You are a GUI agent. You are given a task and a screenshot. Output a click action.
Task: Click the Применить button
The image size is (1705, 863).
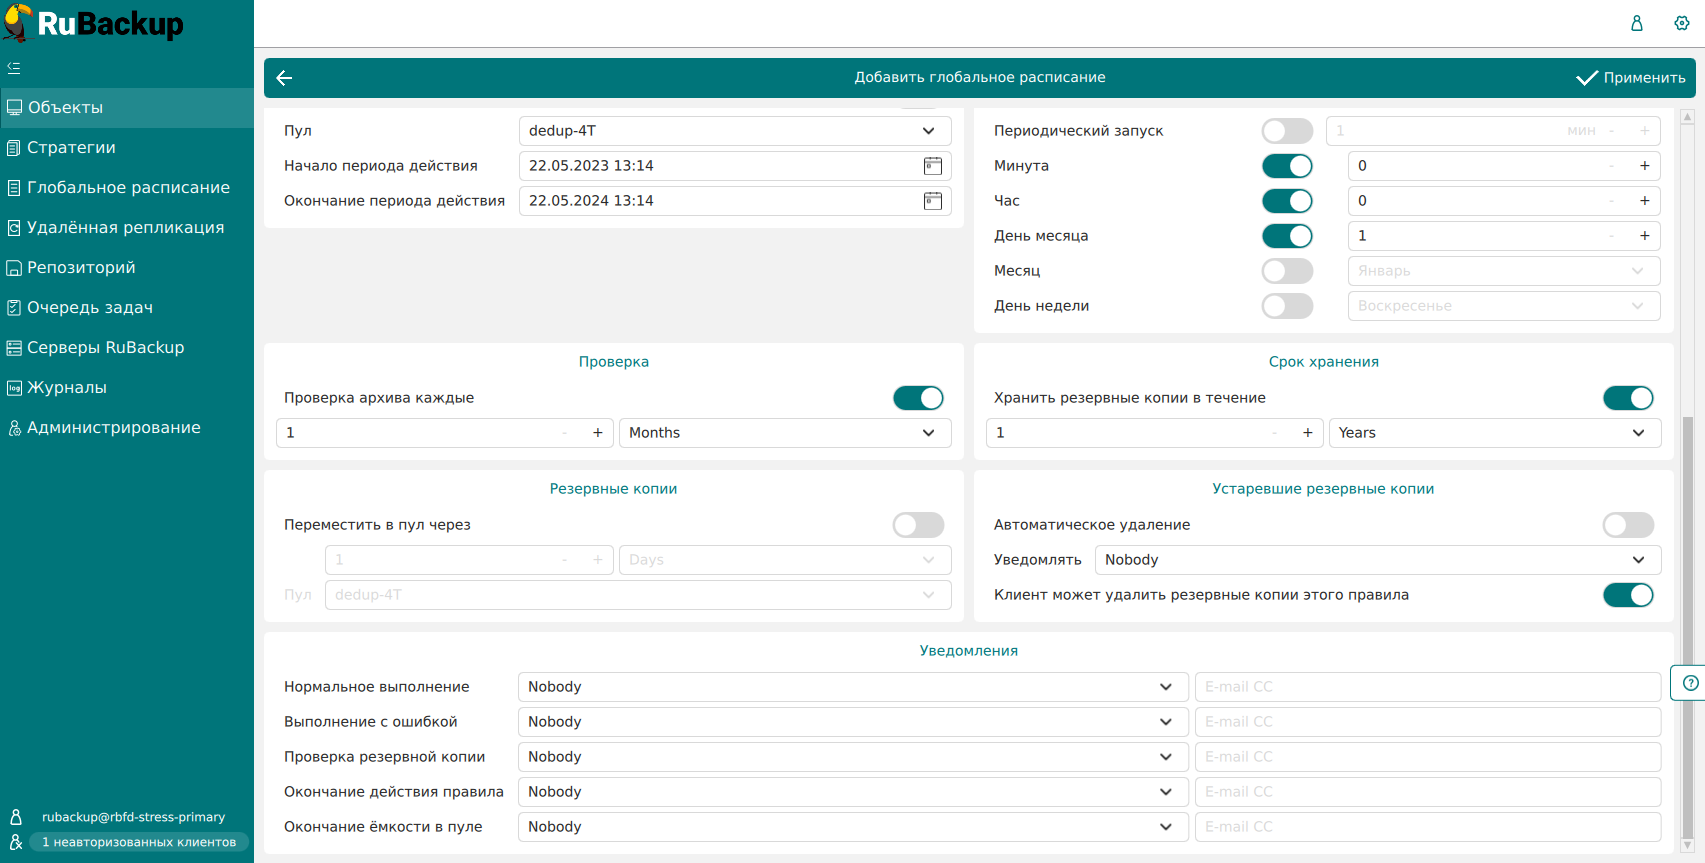[1631, 78]
